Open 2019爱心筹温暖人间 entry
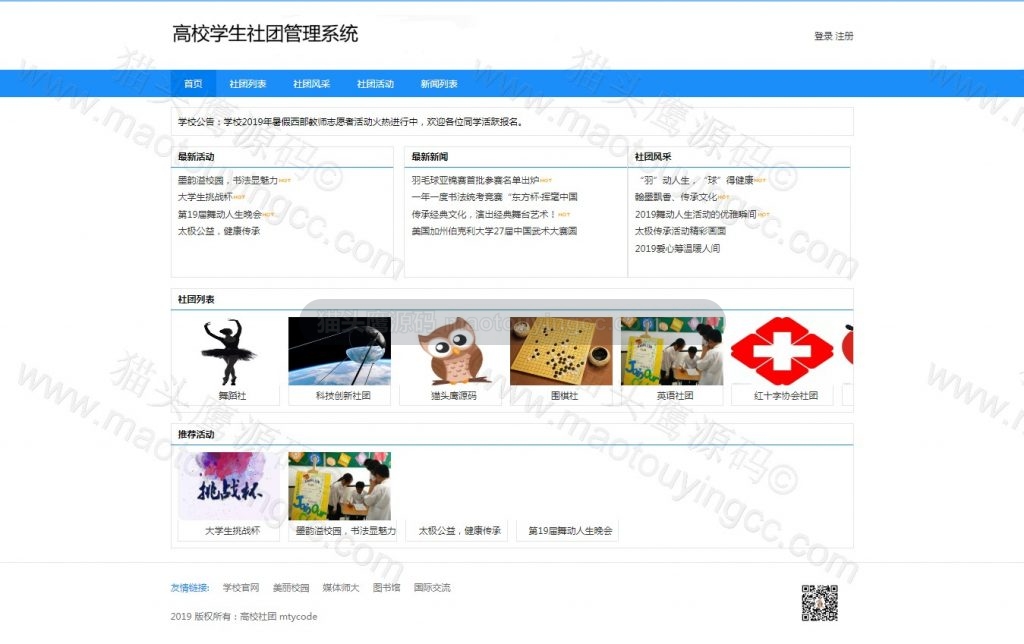Image resolution: width=1024 pixels, height=644 pixels. point(677,249)
